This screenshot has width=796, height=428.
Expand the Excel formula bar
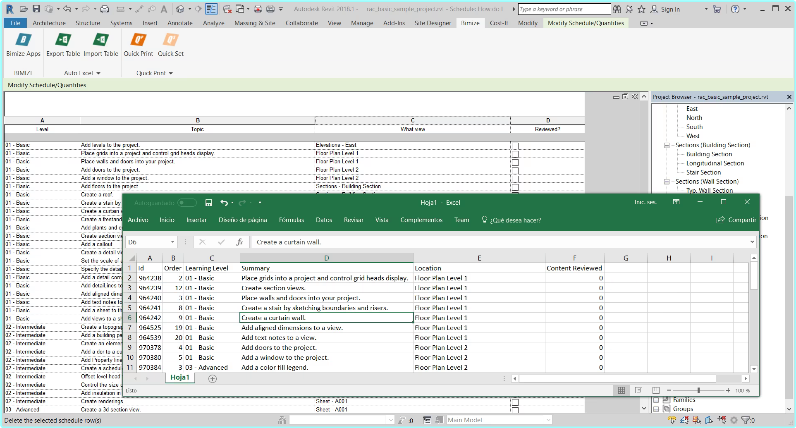(x=752, y=242)
